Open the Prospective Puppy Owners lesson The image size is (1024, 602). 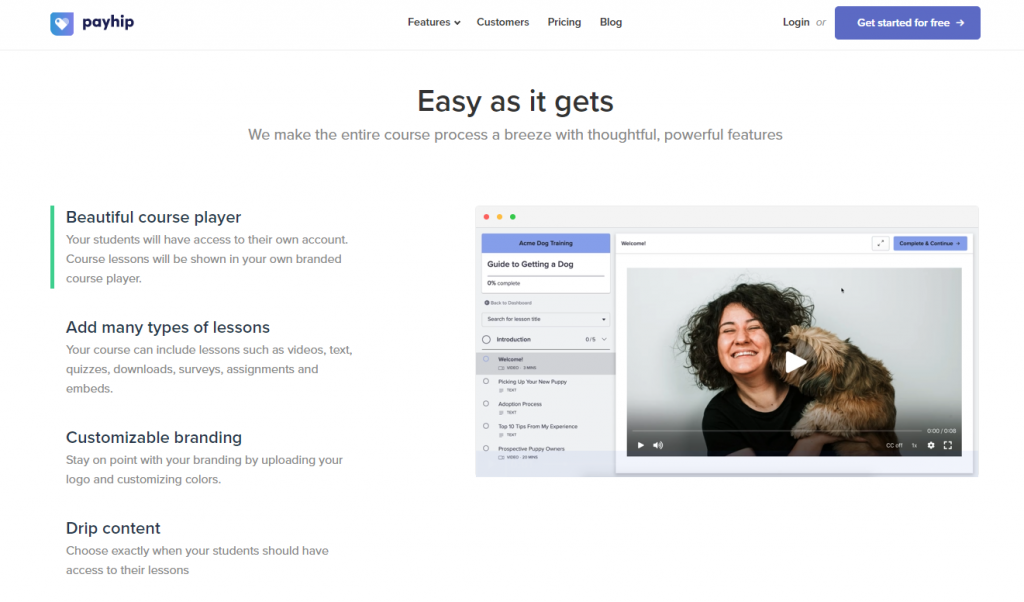coord(531,449)
